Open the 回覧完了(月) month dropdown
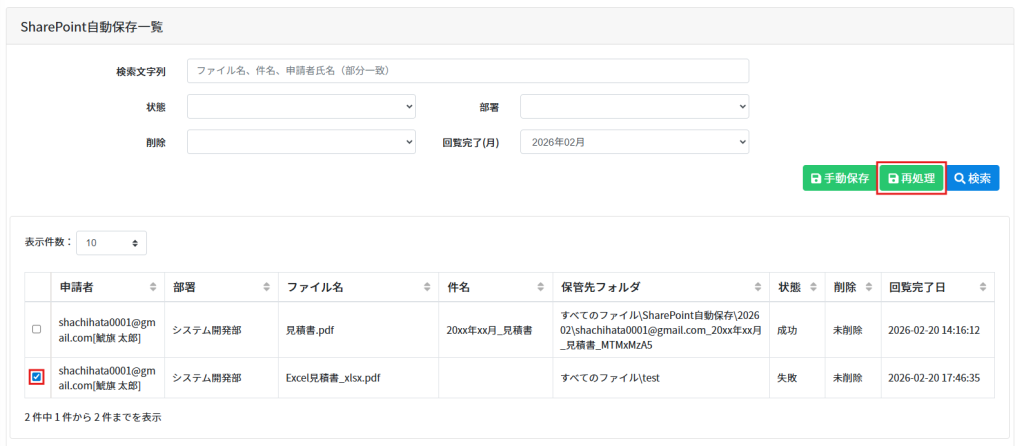1024x446 pixels. tap(634, 142)
